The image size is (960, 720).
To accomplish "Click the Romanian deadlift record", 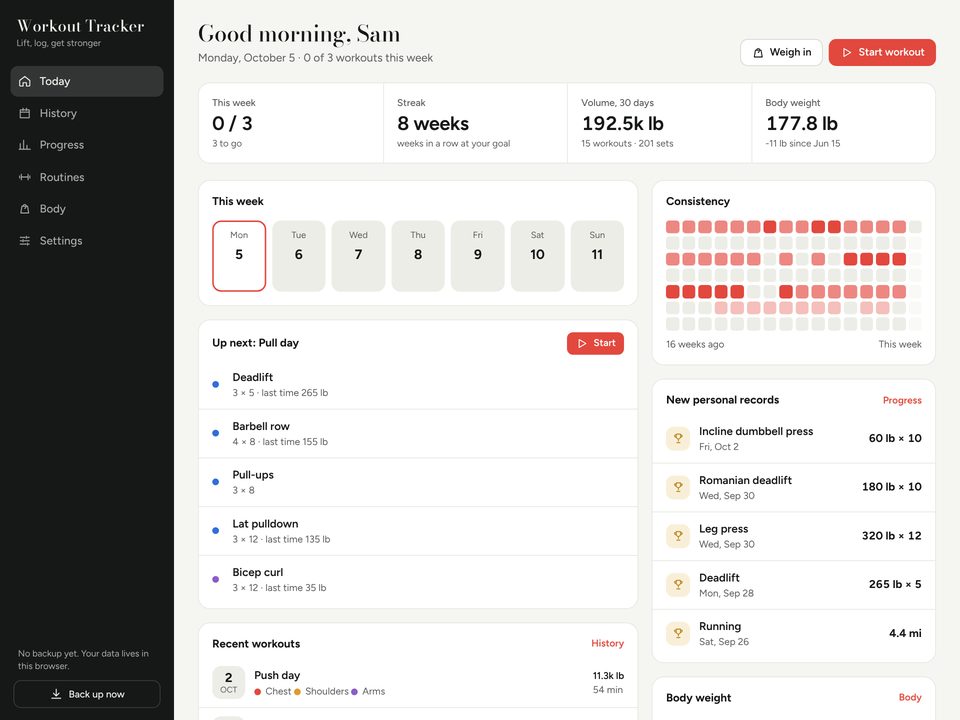I will 793,487.
